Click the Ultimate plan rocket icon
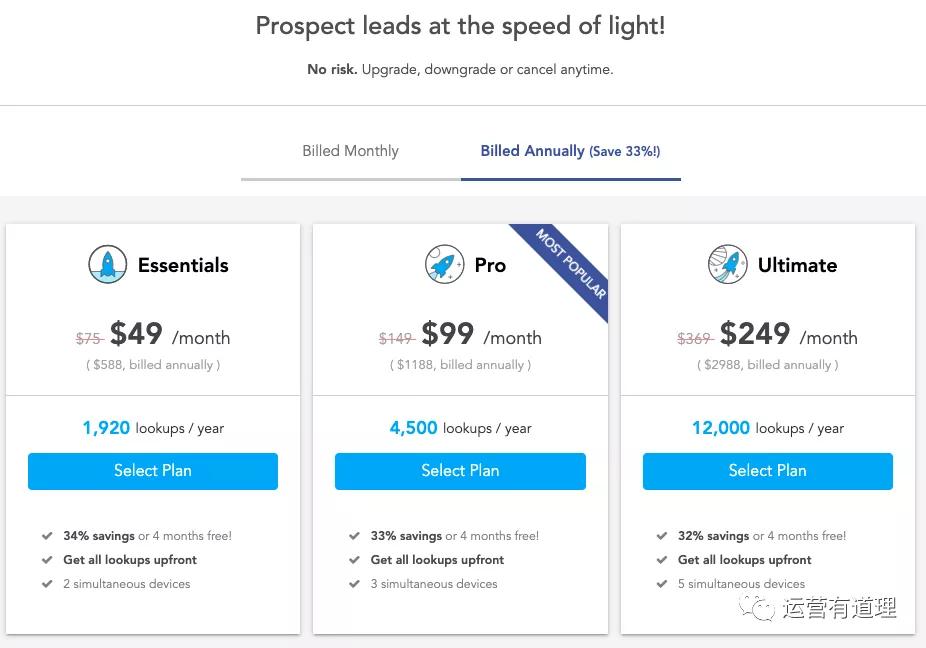926x648 pixels. (728, 265)
